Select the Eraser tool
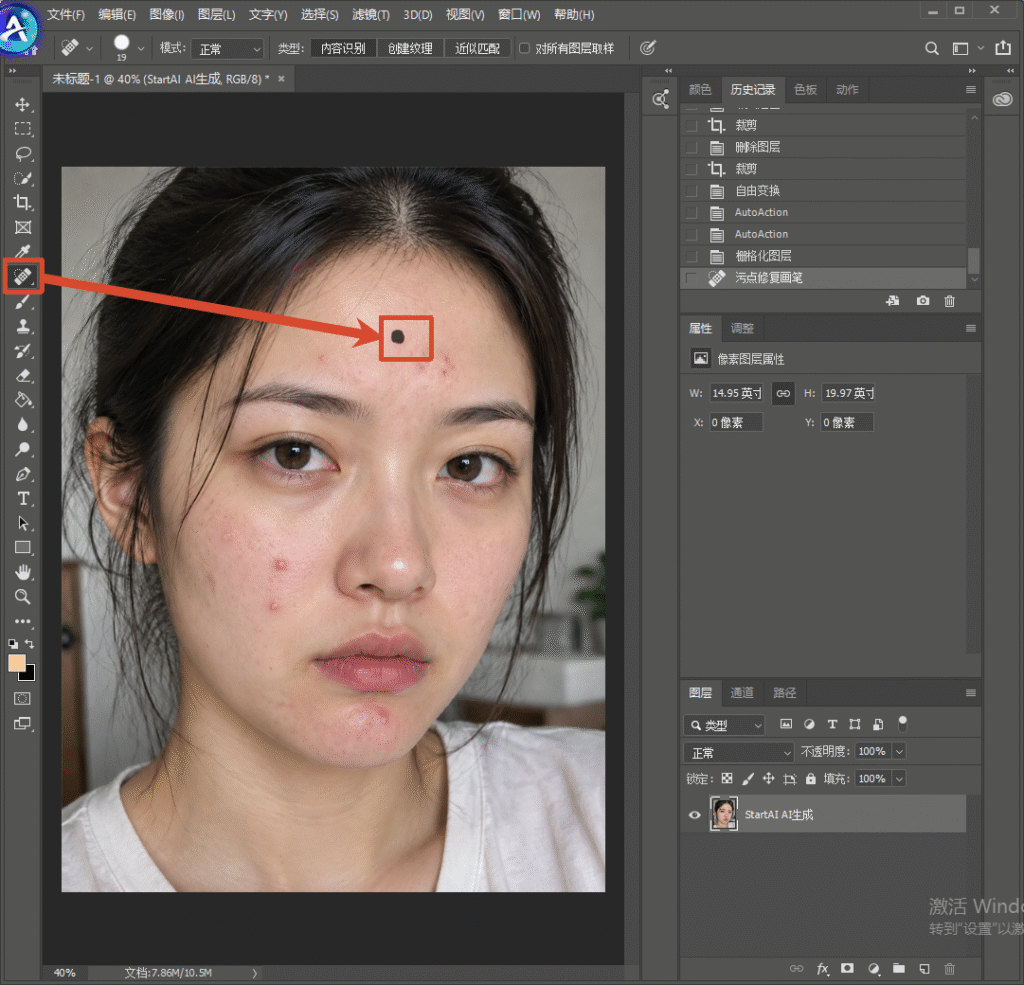This screenshot has height=985, width=1024. (23, 376)
